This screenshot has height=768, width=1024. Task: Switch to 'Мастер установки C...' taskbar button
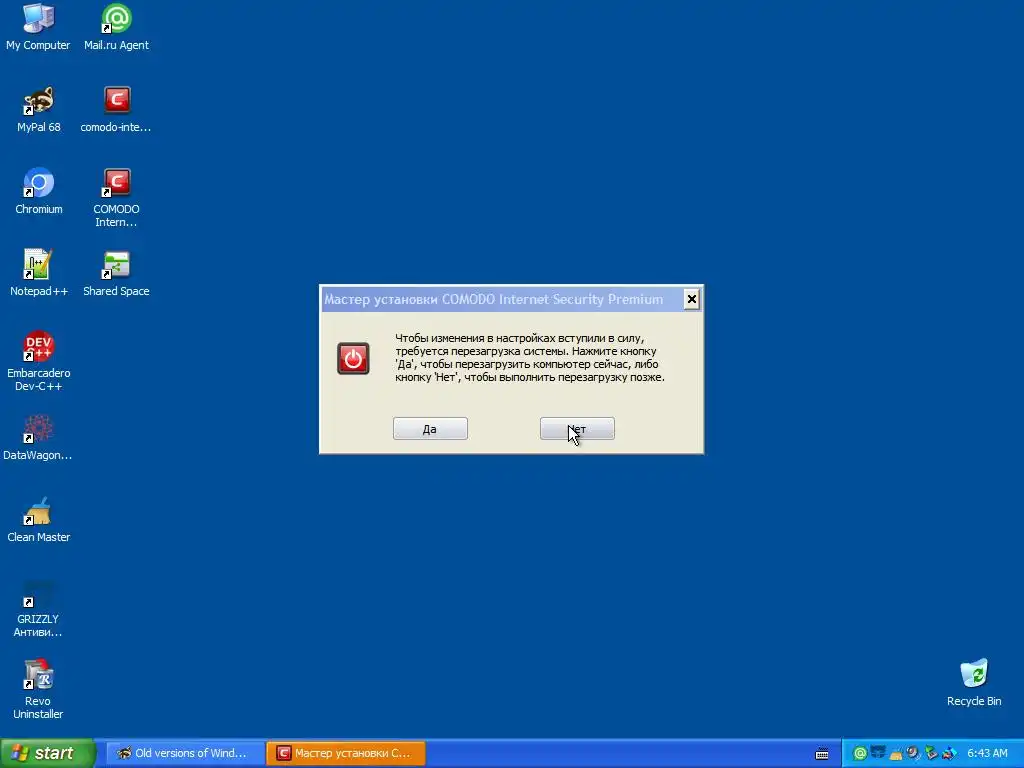346,753
